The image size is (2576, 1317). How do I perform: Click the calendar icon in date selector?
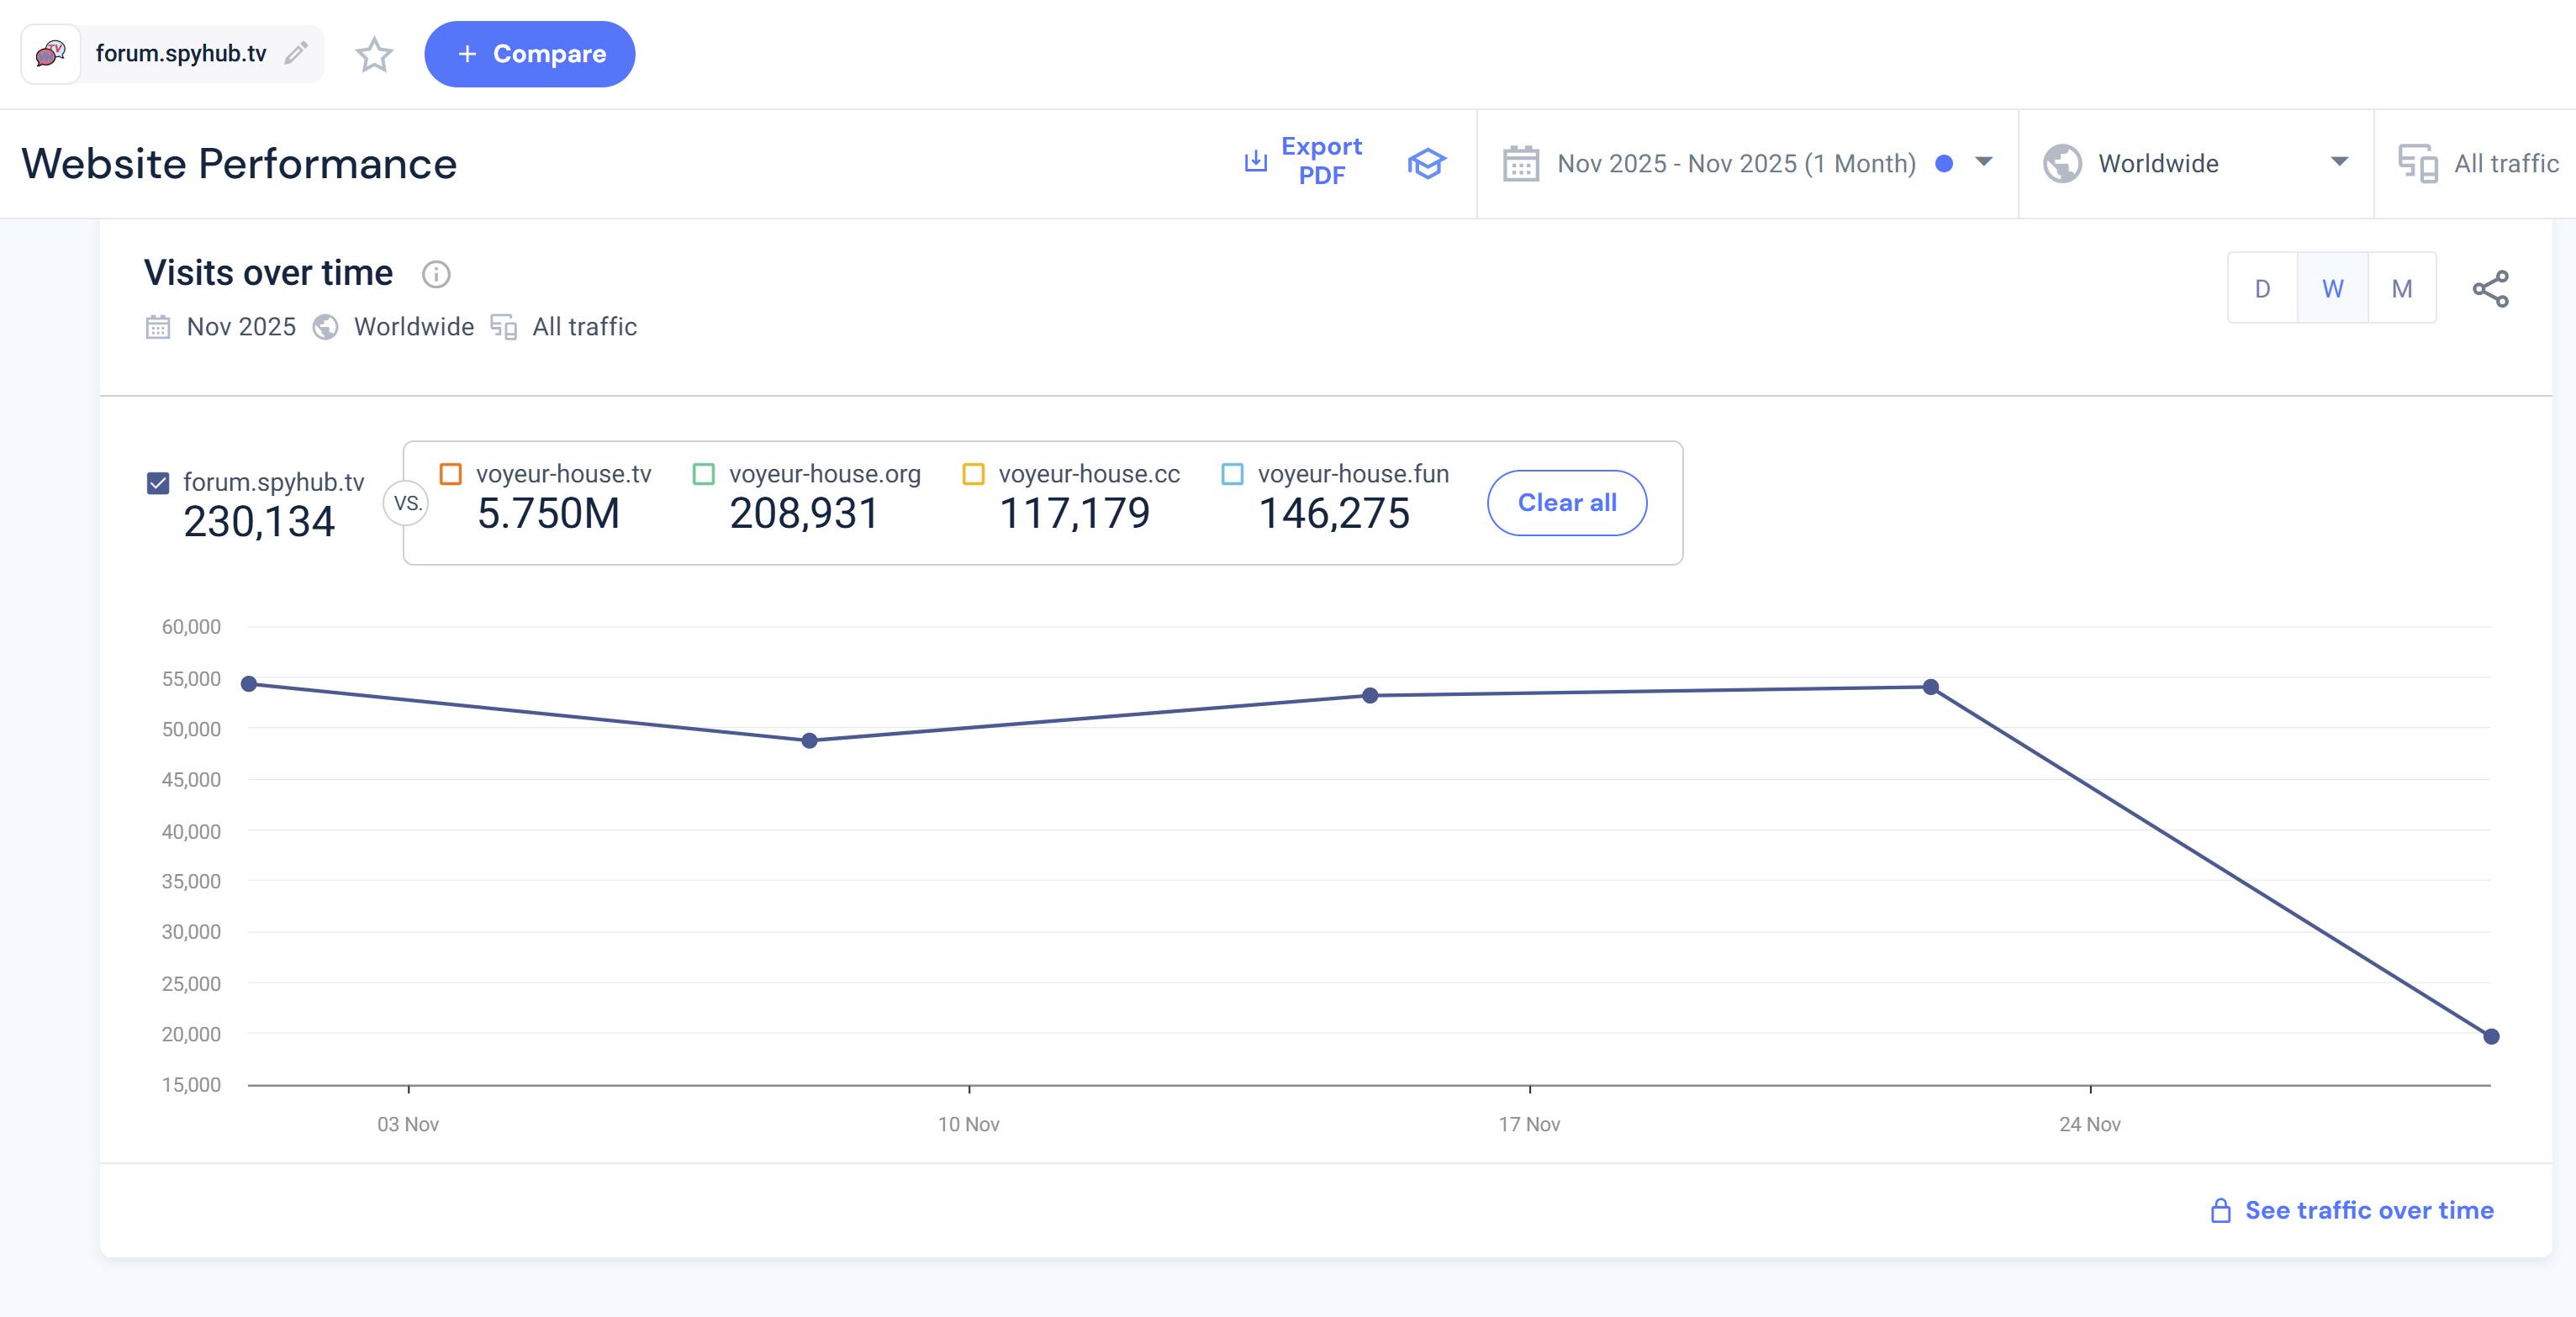pos(1521,164)
